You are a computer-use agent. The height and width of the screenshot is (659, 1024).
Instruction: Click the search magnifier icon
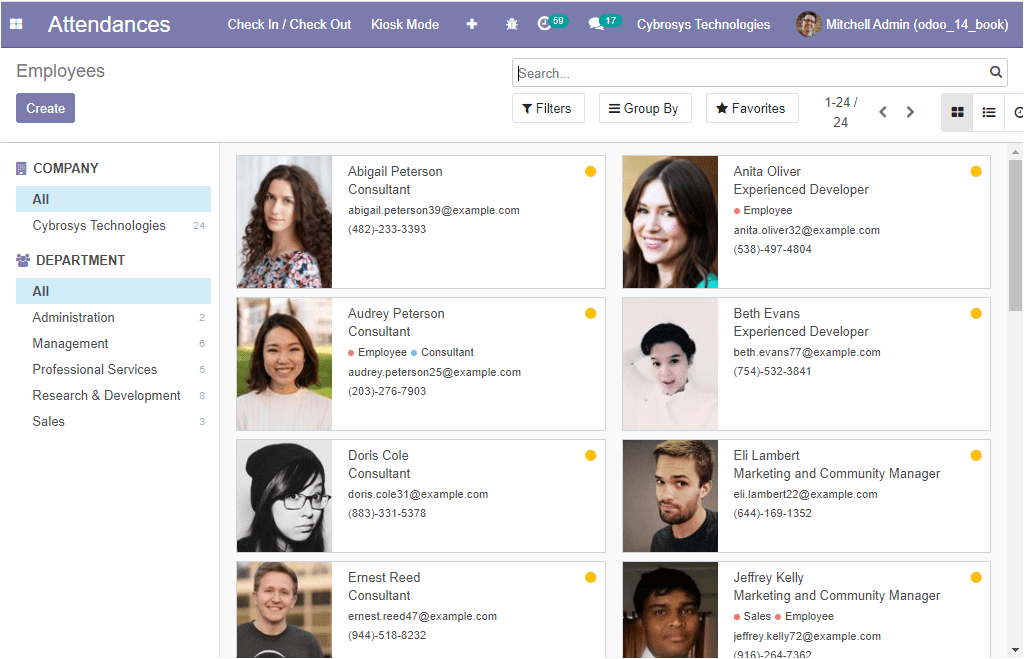click(995, 72)
